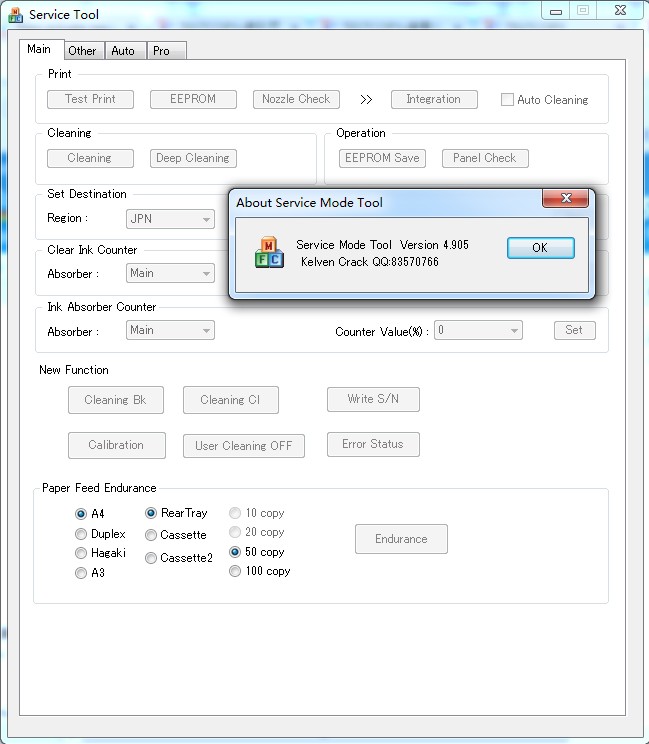Switch to the Other tab
This screenshot has width=649, height=744.
82,51
